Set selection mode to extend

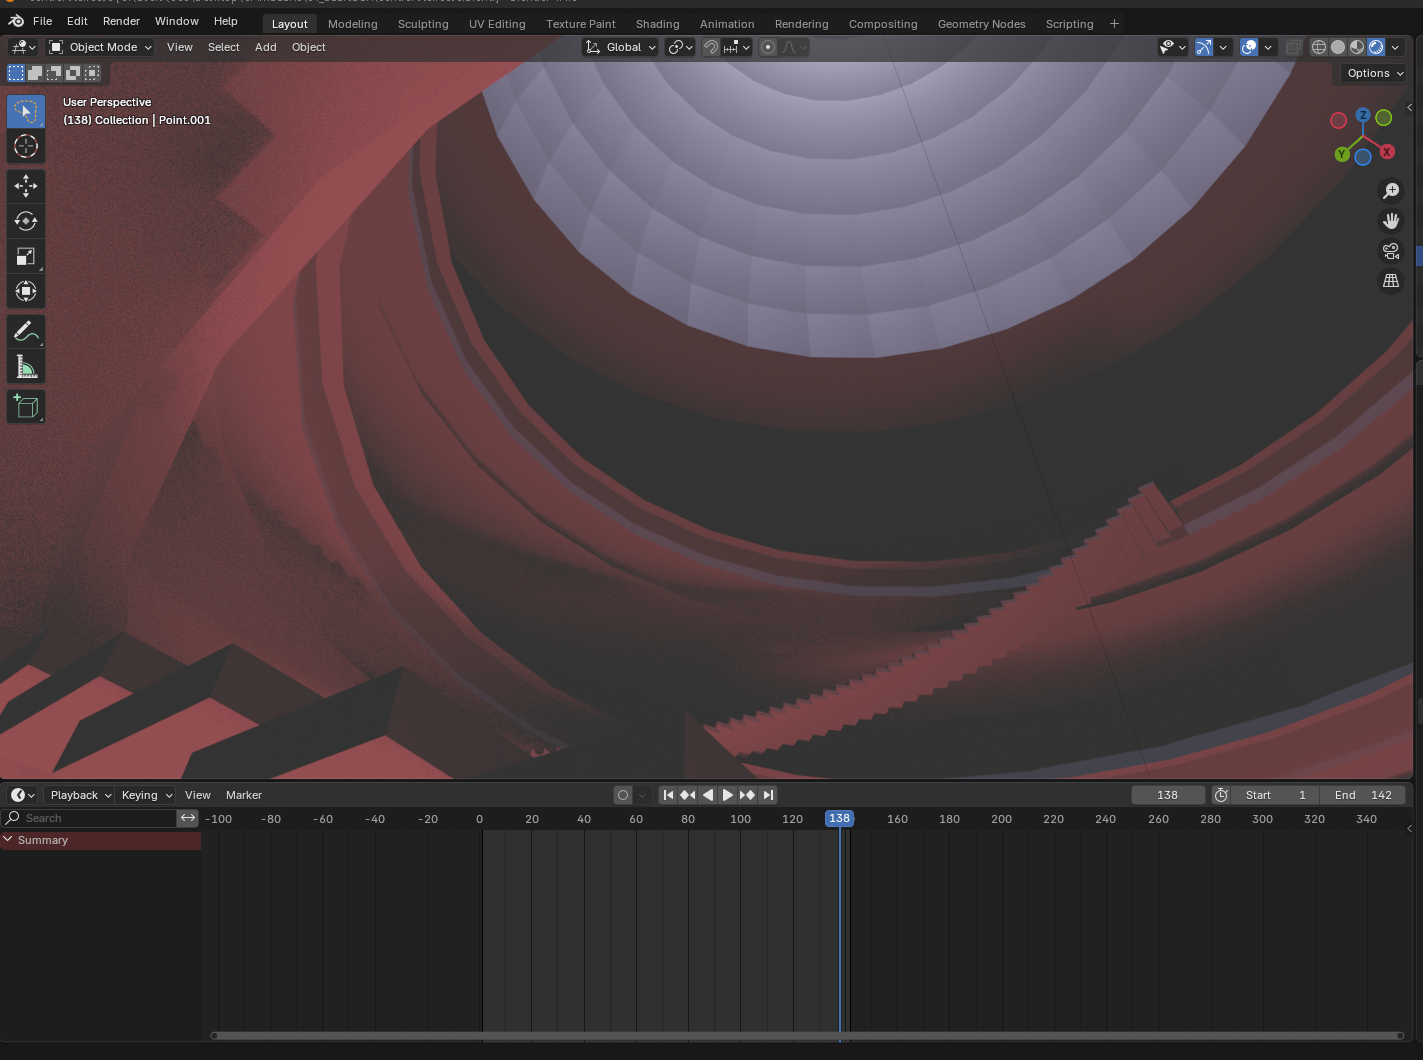pos(35,73)
